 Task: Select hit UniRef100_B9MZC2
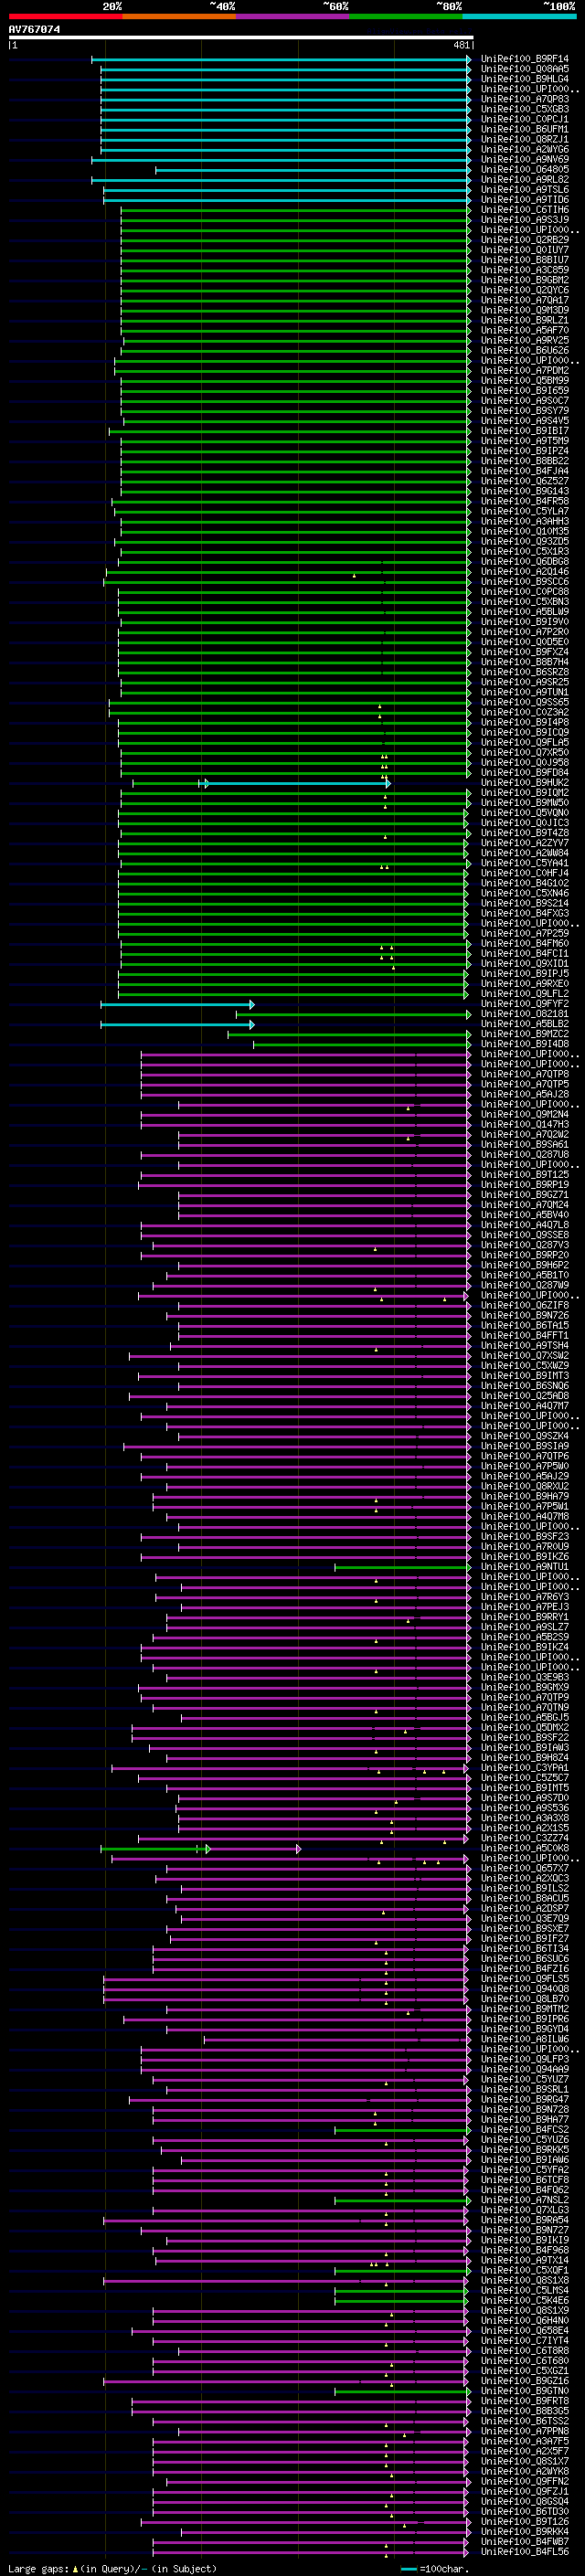click(525, 1033)
